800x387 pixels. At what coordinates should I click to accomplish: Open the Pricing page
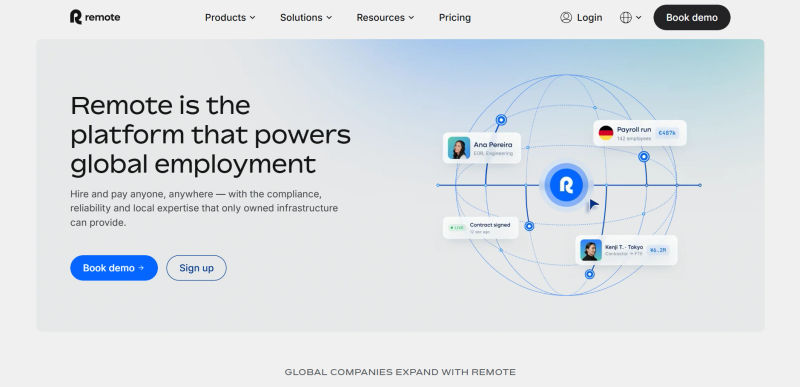(x=455, y=18)
